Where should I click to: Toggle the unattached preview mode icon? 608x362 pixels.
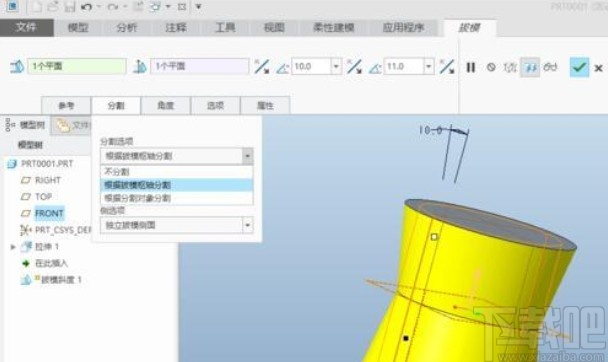pyautogui.click(x=510, y=67)
